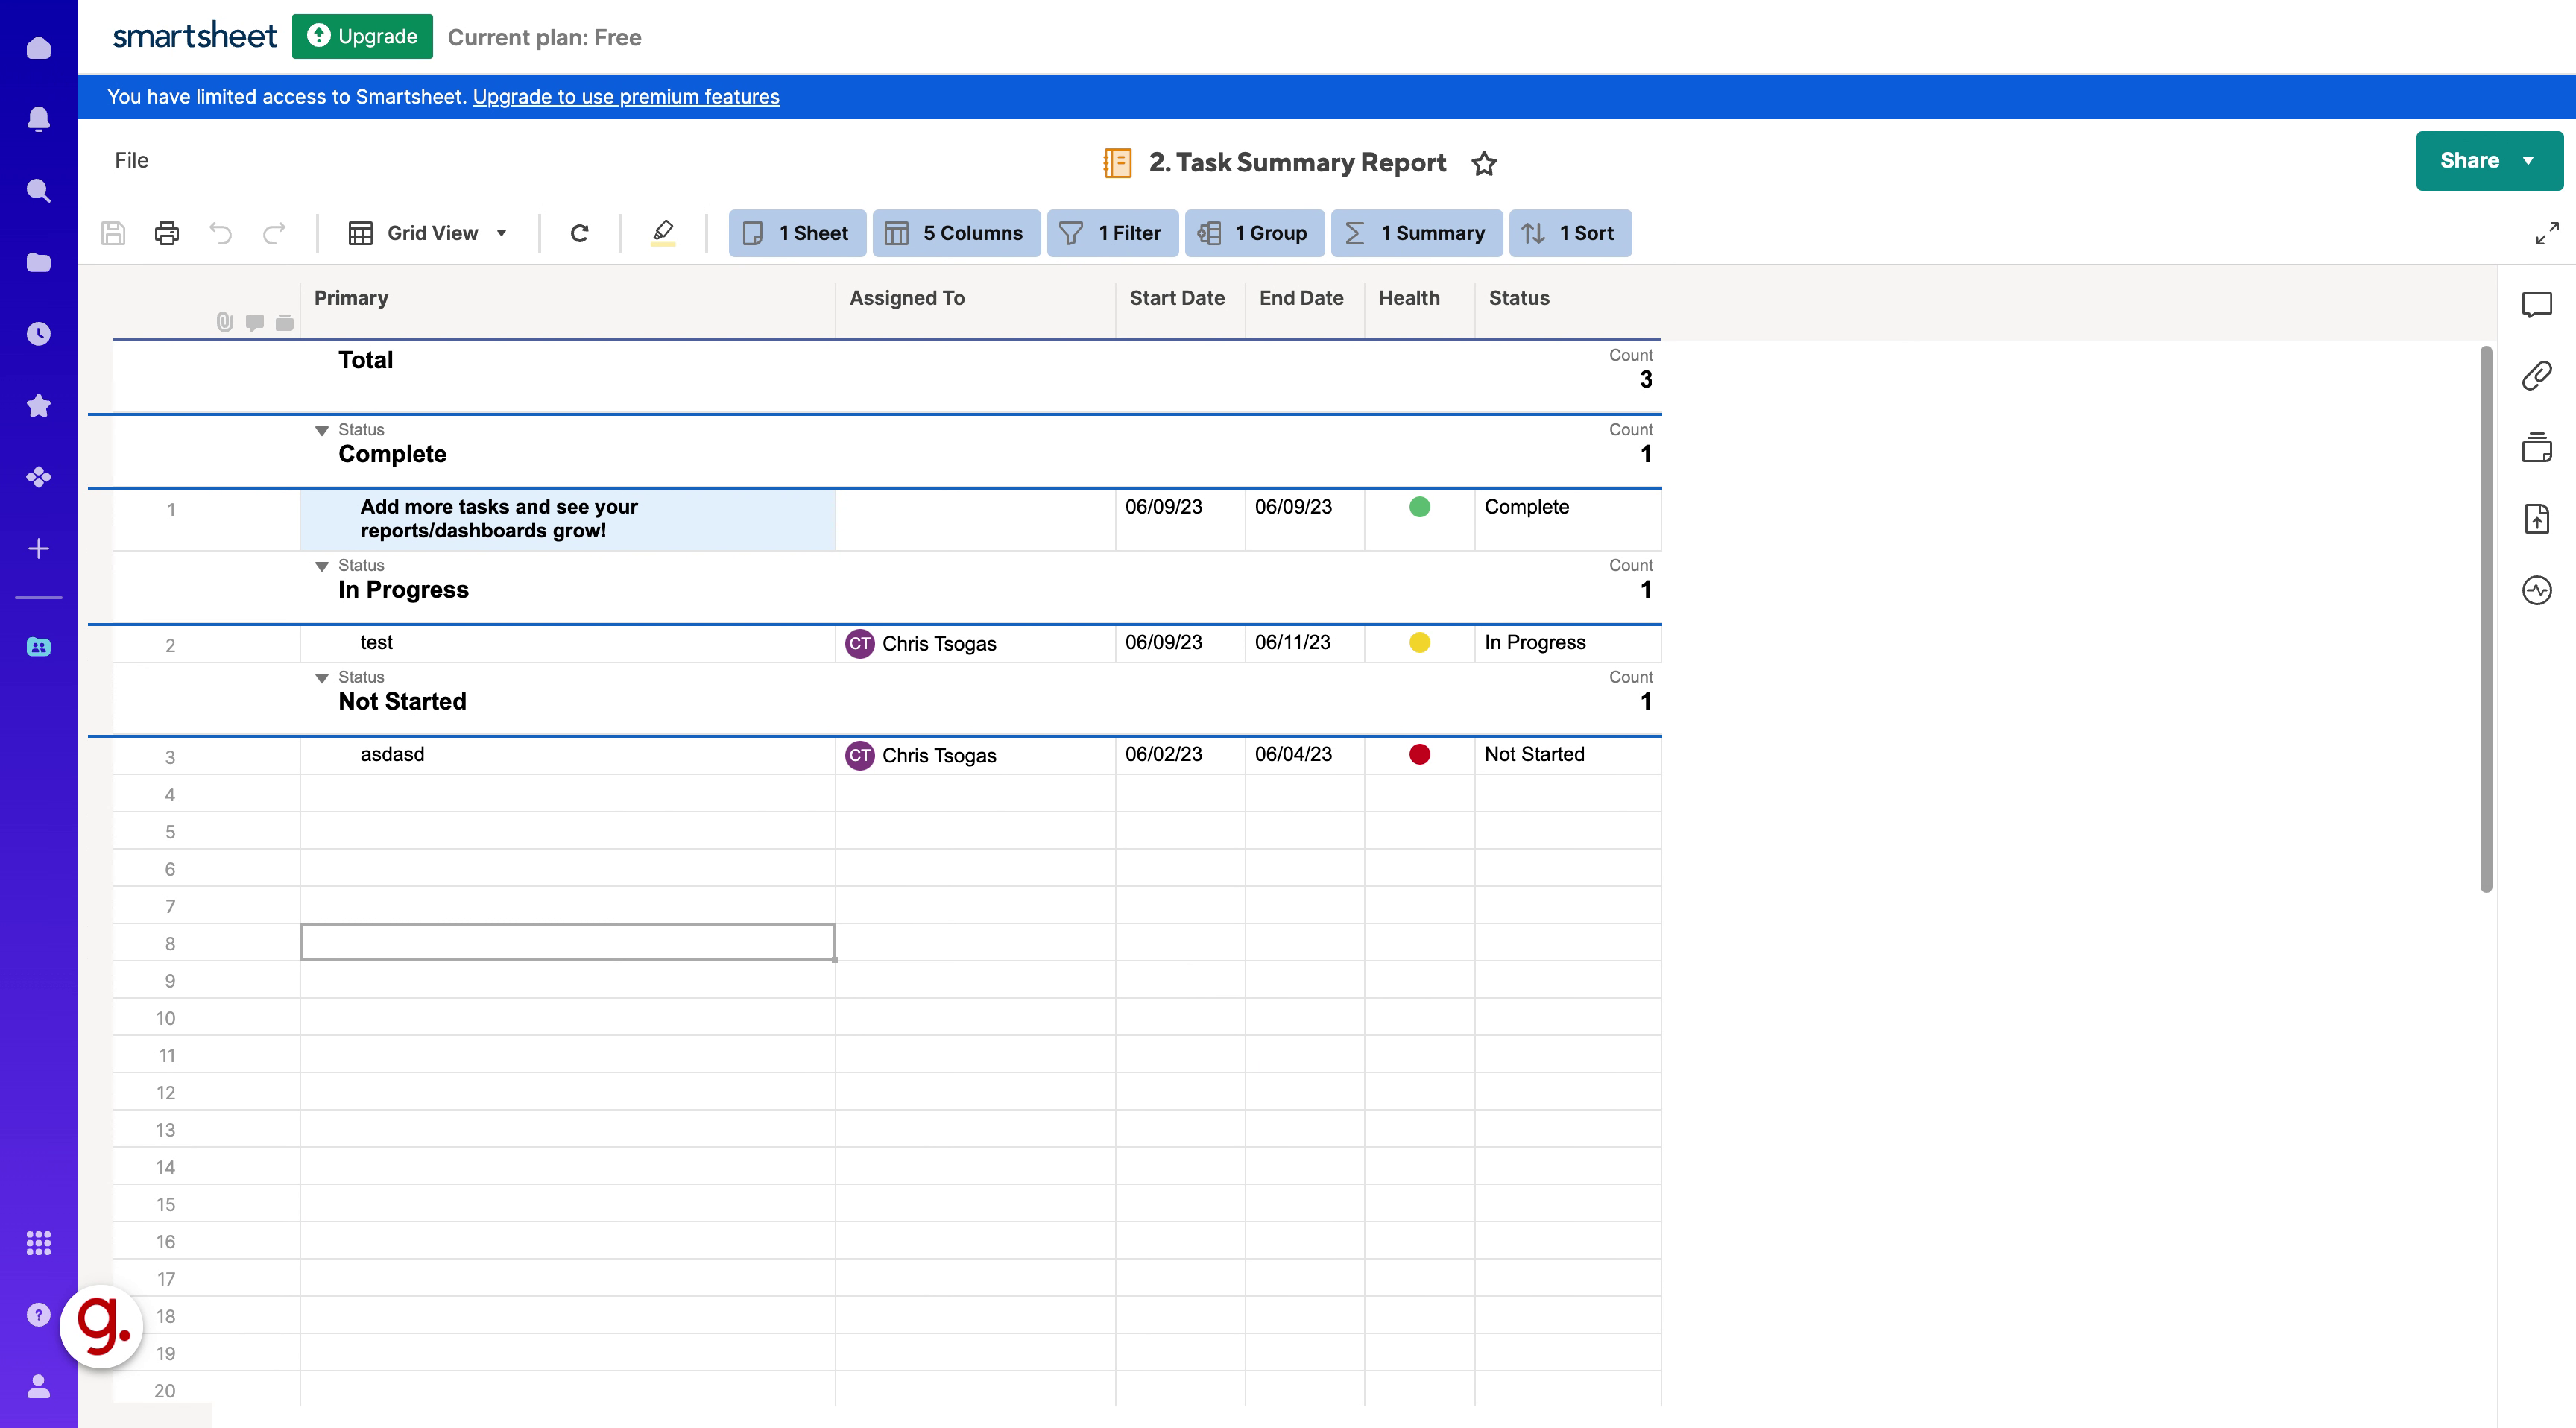This screenshot has width=2576, height=1428.
Task: Open Recents via the clock icon
Action: [38, 334]
